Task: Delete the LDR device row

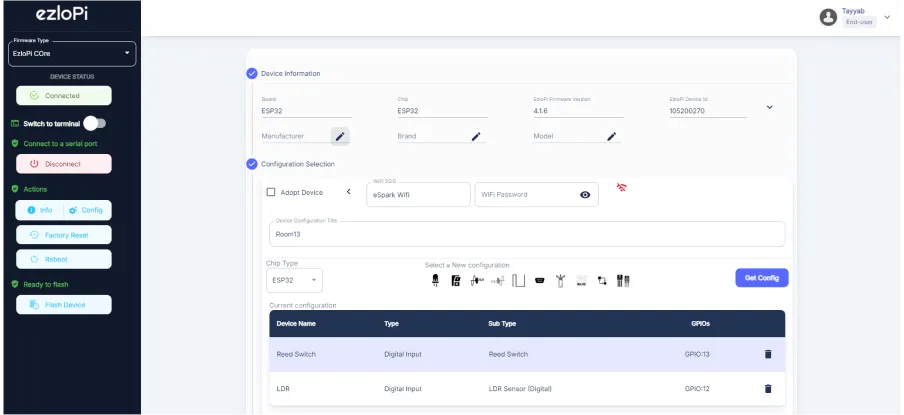Action: pos(768,388)
